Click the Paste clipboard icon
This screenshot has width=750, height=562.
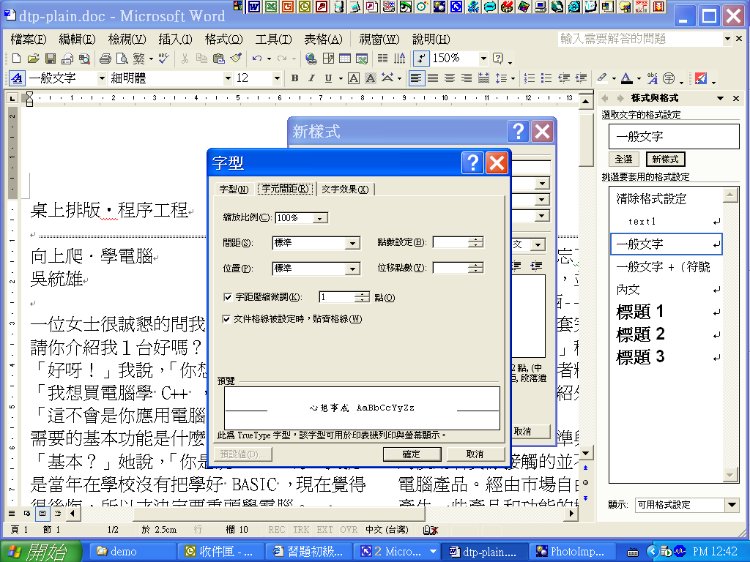coord(219,59)
